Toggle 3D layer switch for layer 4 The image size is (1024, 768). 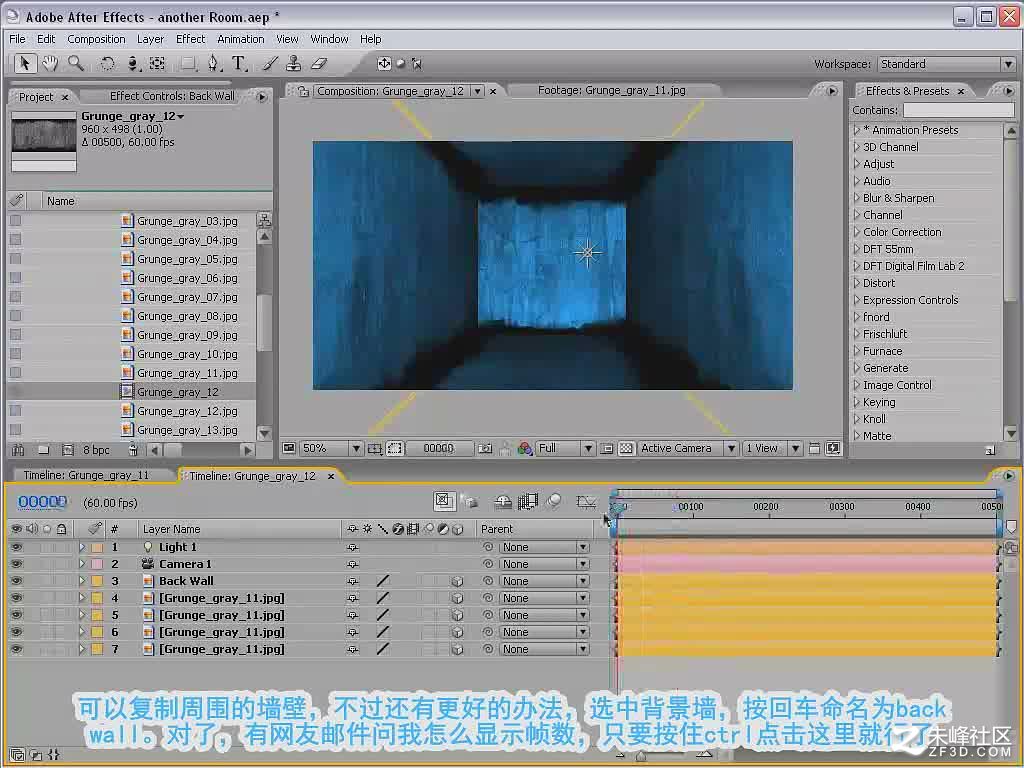[x=457, y=598]
